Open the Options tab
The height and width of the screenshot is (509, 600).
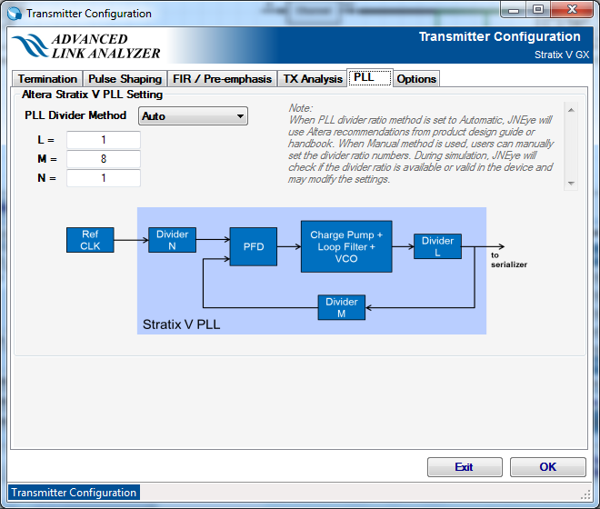[416, 79]
